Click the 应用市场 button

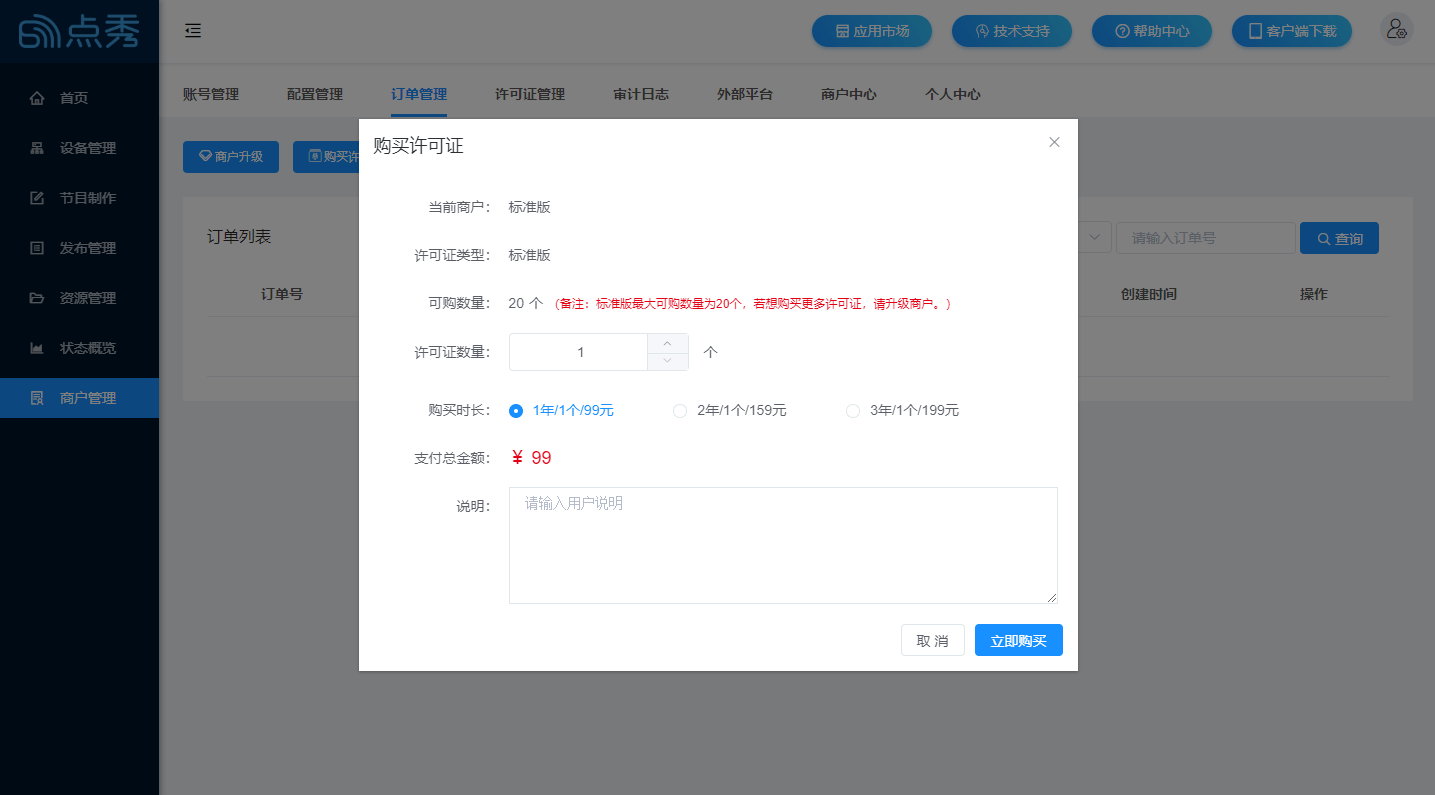point(872,31)
